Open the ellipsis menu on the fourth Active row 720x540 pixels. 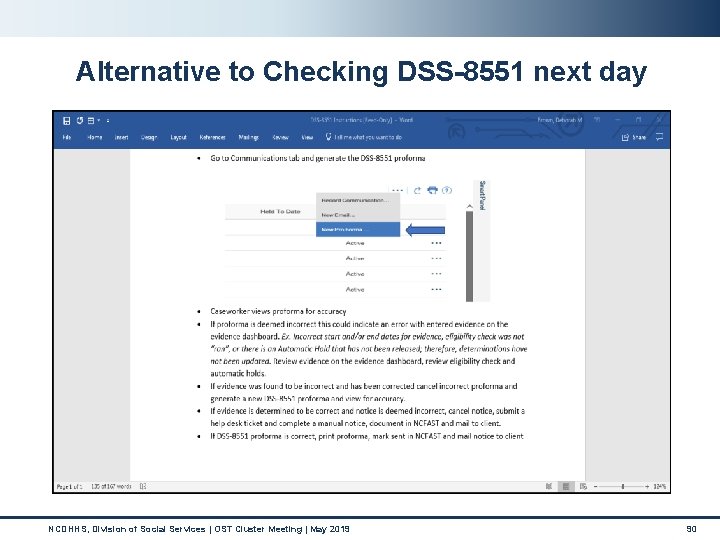tap(436, 289)
